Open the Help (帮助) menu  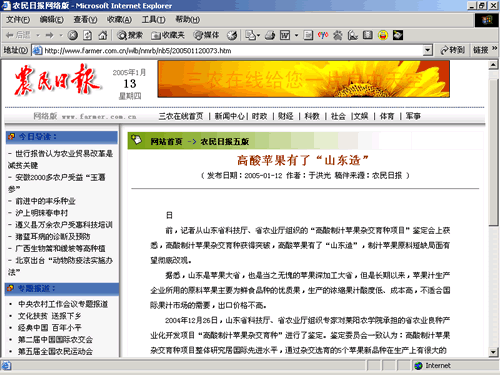click(188, 20)
